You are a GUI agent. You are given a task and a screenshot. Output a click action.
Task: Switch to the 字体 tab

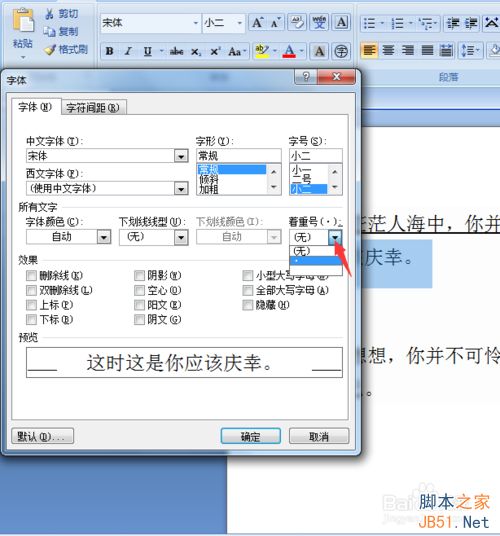35,107
